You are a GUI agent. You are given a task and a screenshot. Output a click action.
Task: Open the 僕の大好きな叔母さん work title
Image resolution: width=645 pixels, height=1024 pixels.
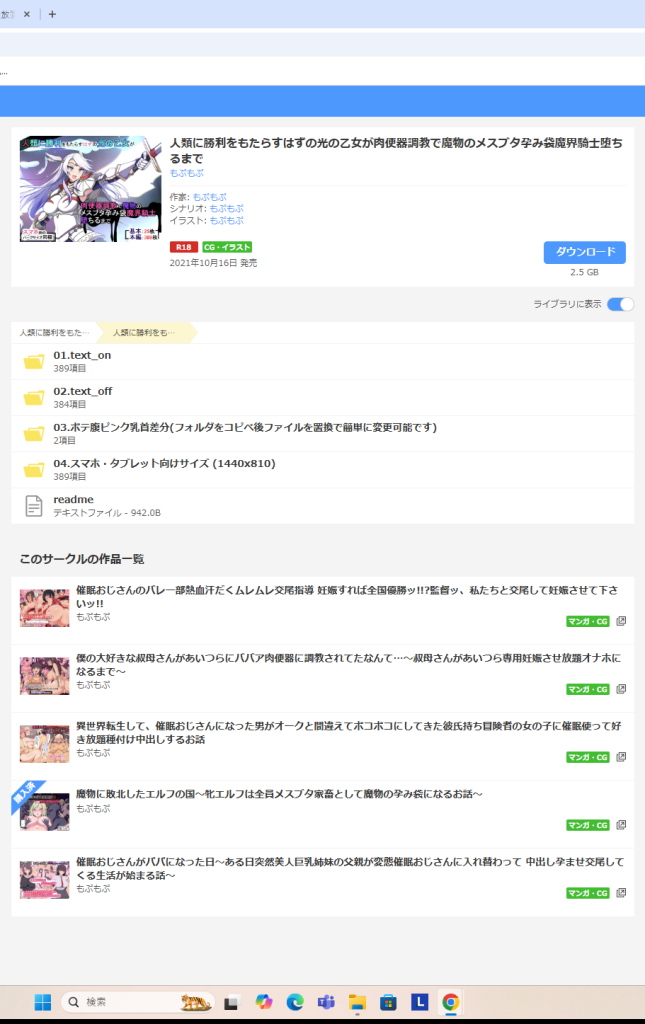click(349, 664)
